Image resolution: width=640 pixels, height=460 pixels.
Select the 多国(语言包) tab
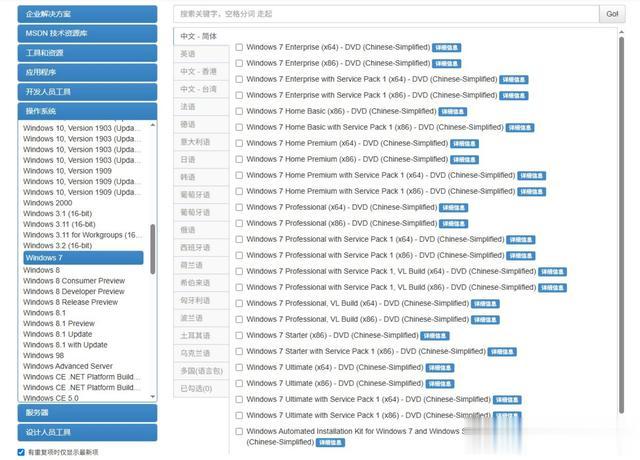(x=201, y=371)
